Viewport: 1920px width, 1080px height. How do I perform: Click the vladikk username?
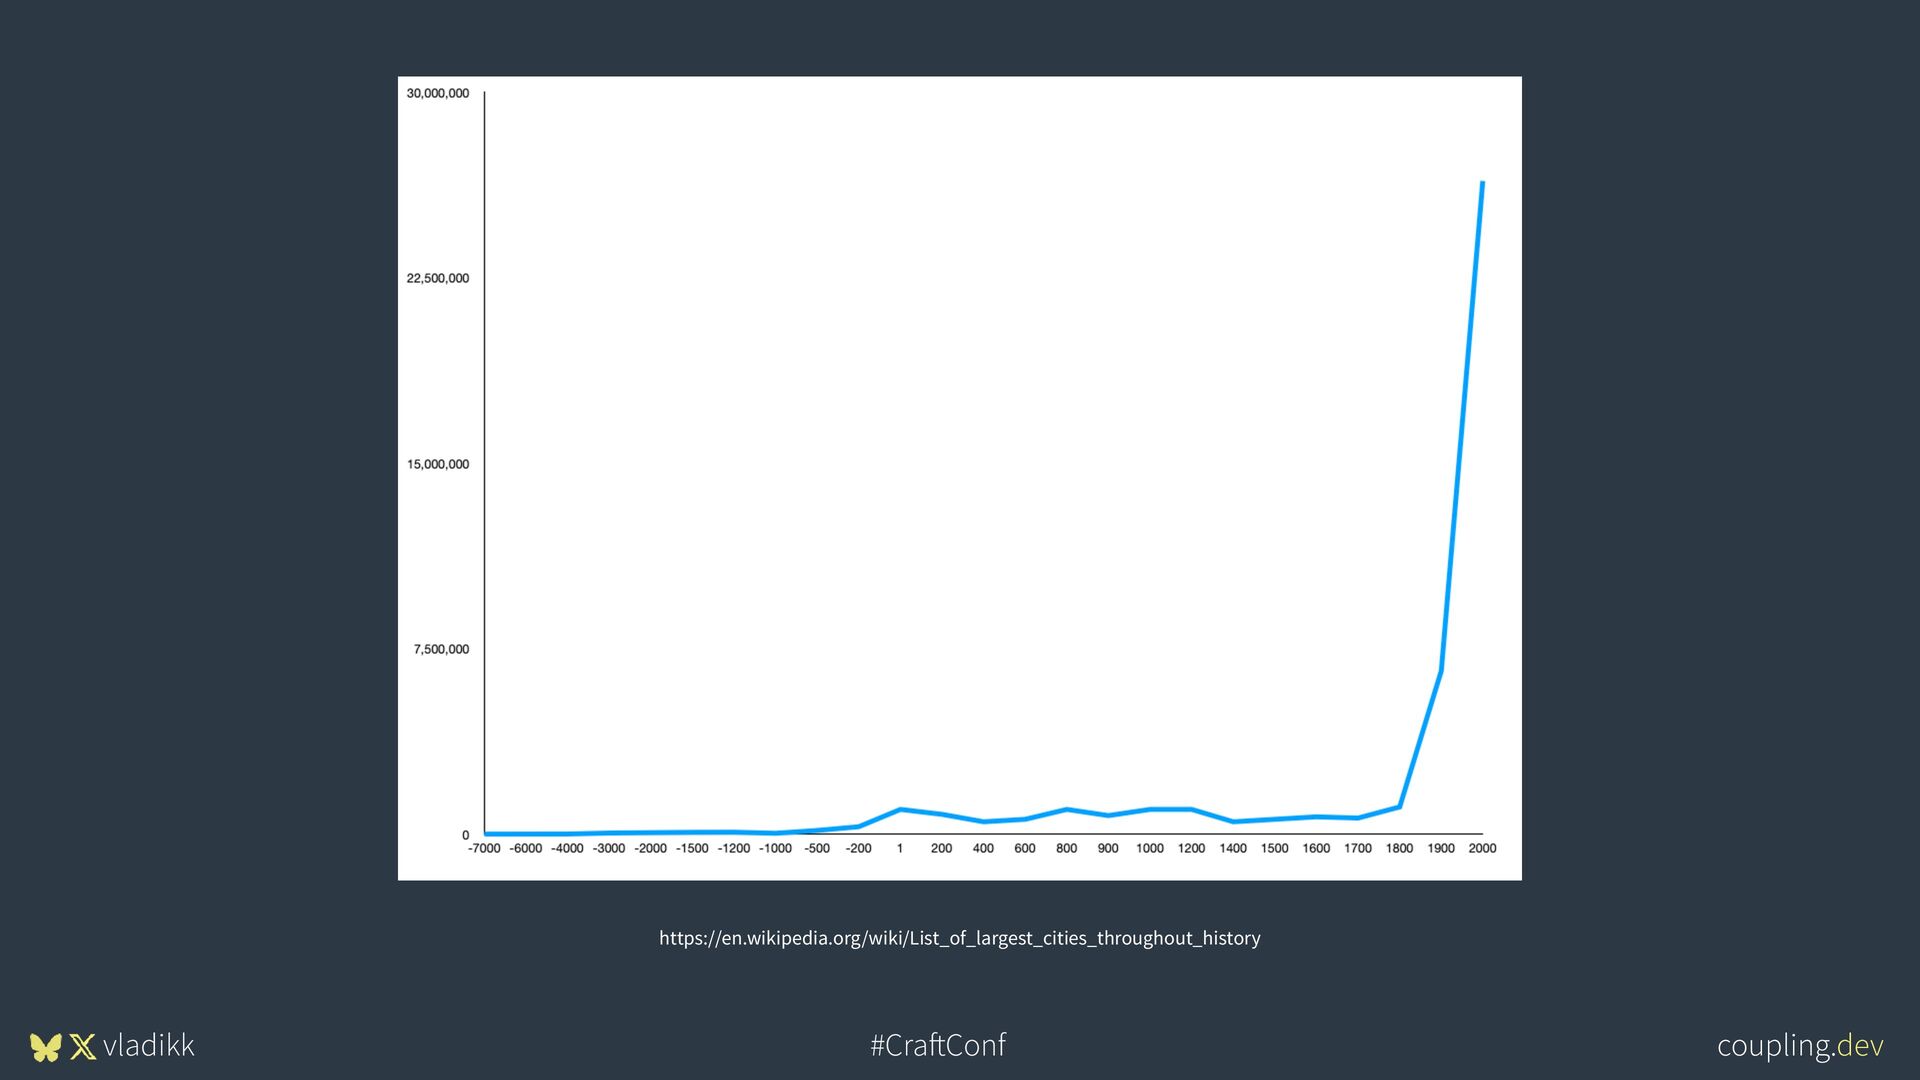tap(149, 1045)
